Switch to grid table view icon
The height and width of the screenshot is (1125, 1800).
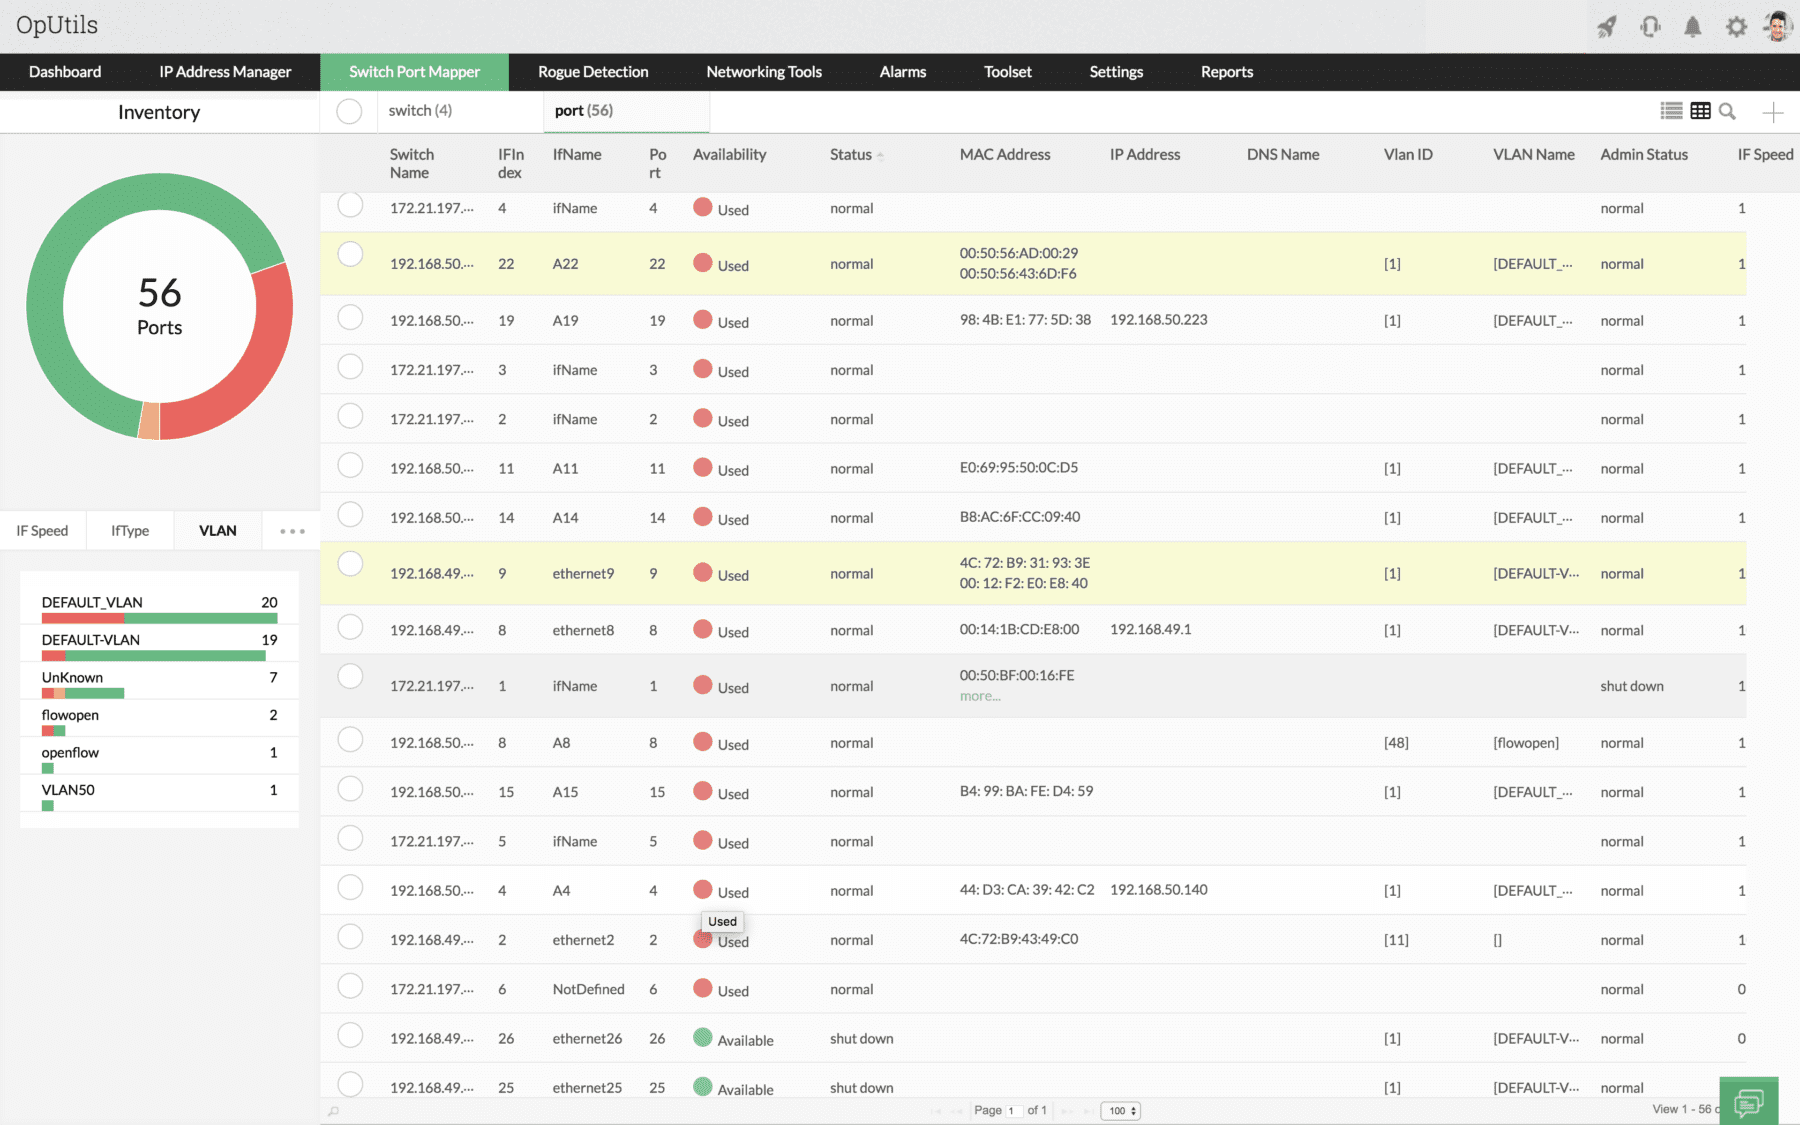pos(1700,111)
